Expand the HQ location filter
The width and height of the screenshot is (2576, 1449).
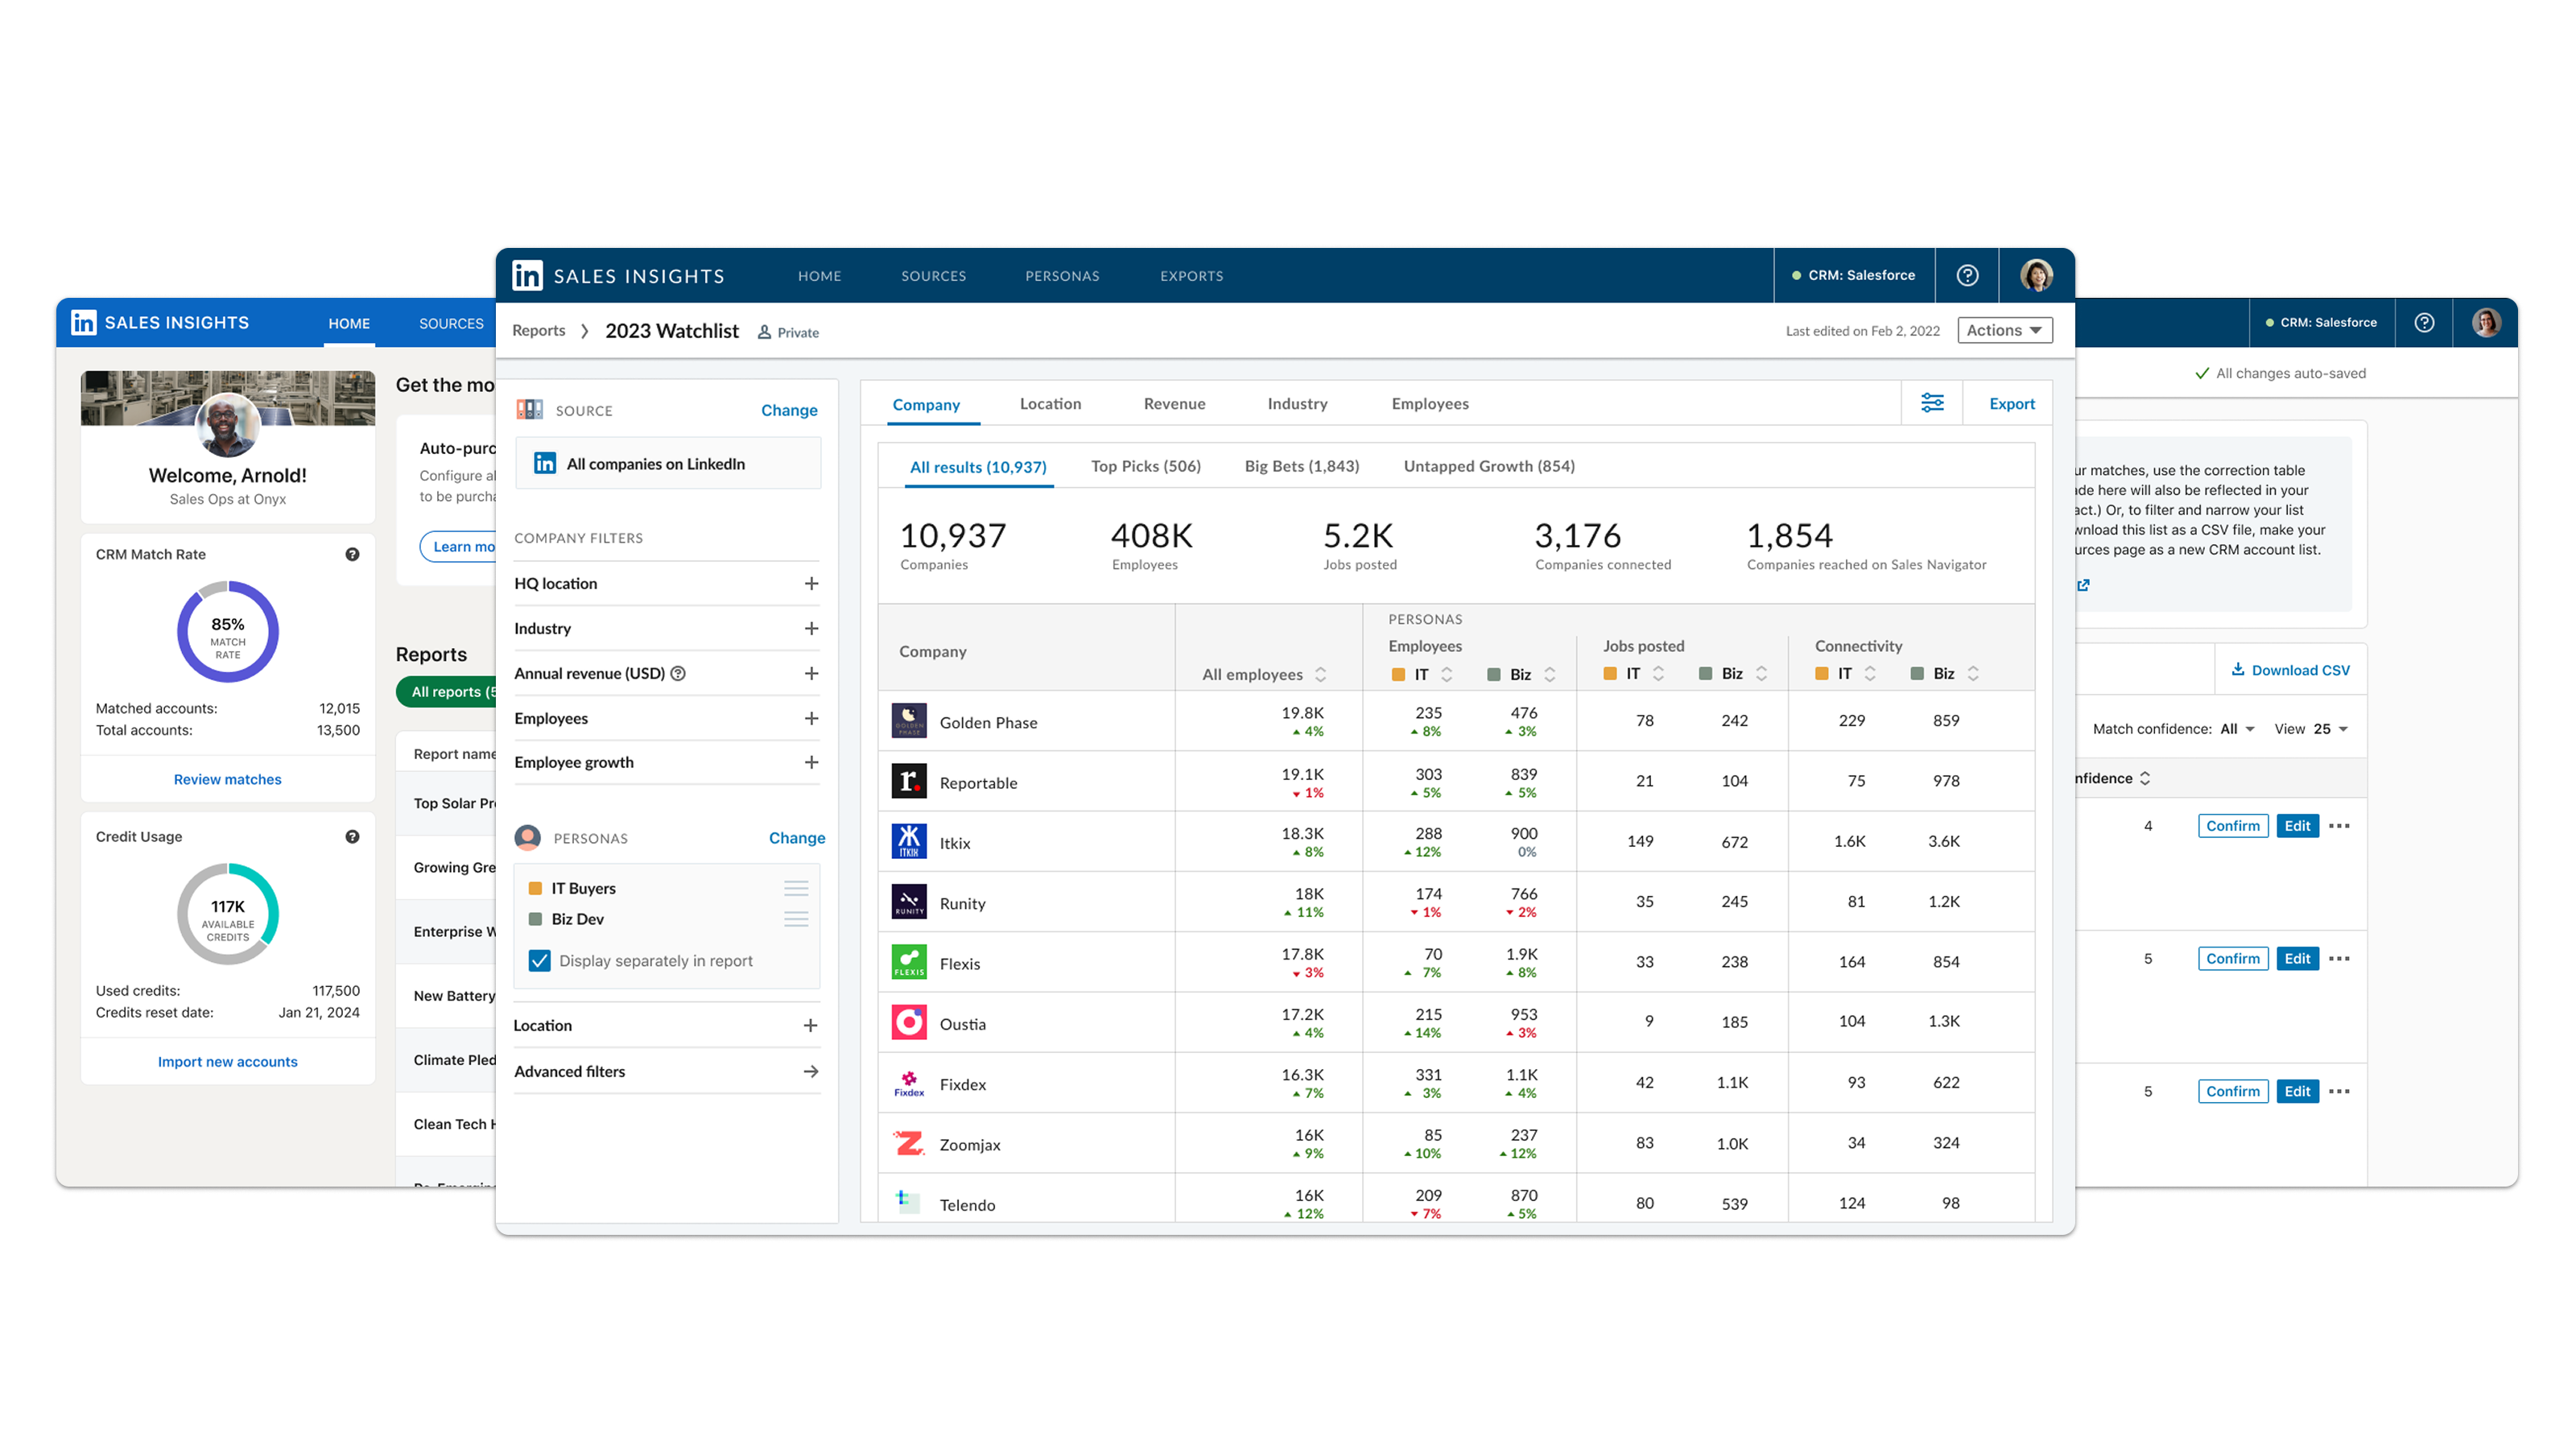[x=811, y=584]
